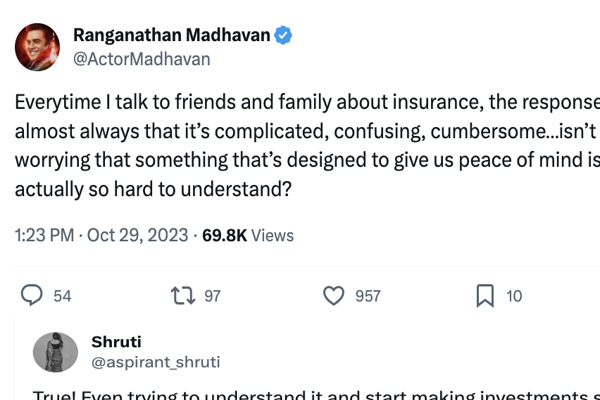Open Shruti's profile avatar

[x=56, y=352]
